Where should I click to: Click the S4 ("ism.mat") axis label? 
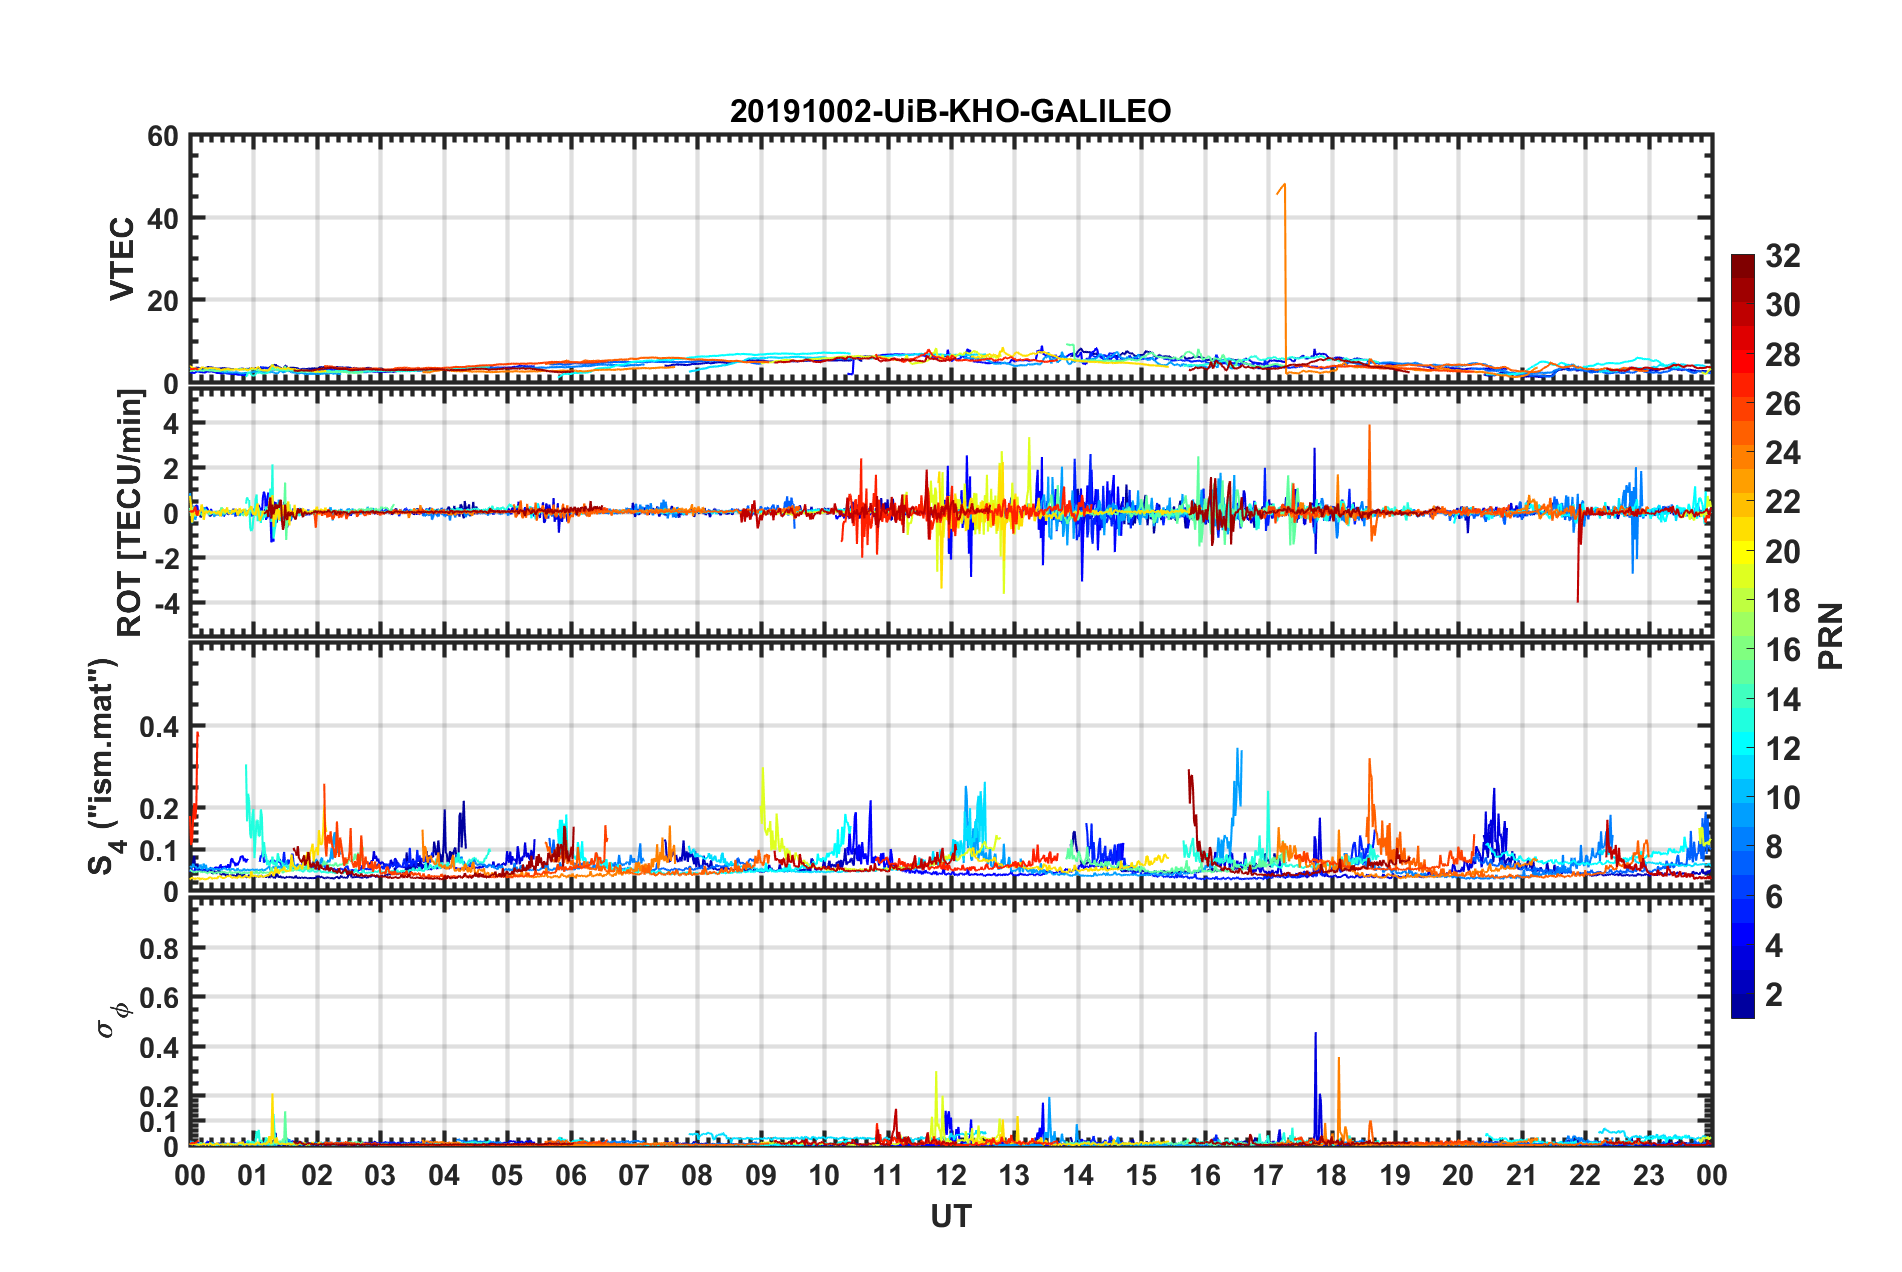106,766
